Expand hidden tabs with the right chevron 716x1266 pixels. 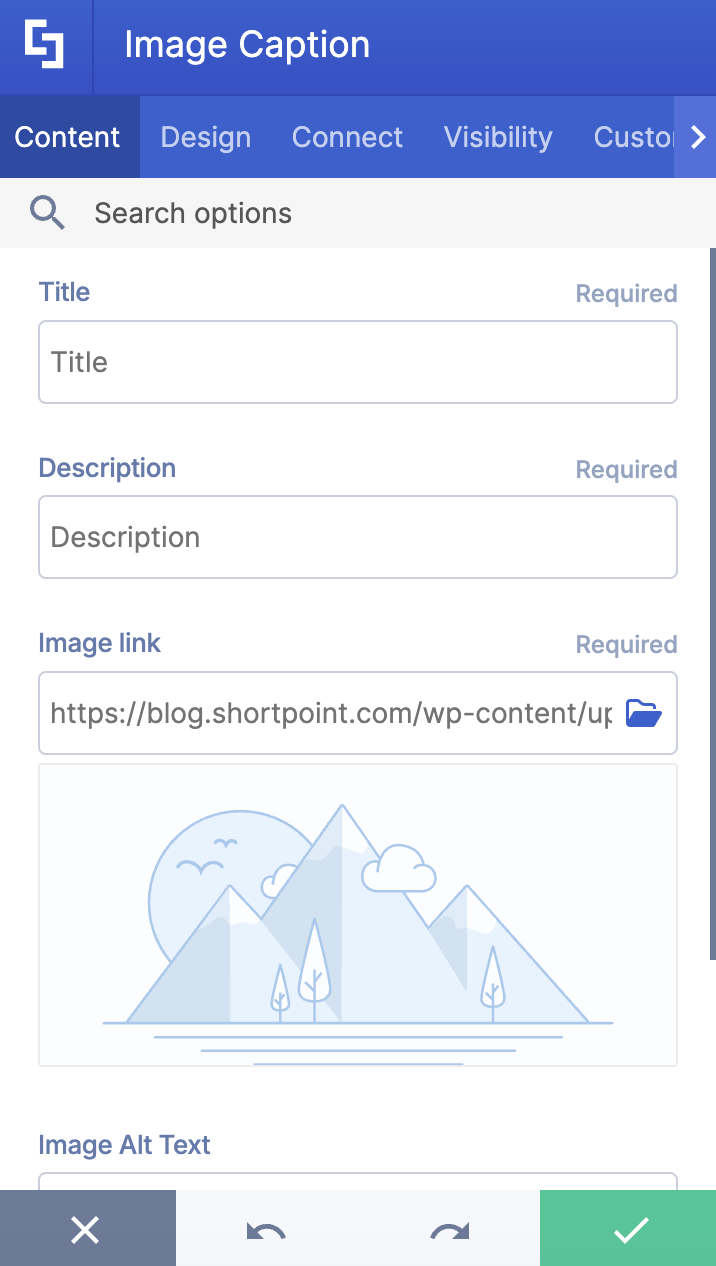pyautogui.click(x=699, y=137)
